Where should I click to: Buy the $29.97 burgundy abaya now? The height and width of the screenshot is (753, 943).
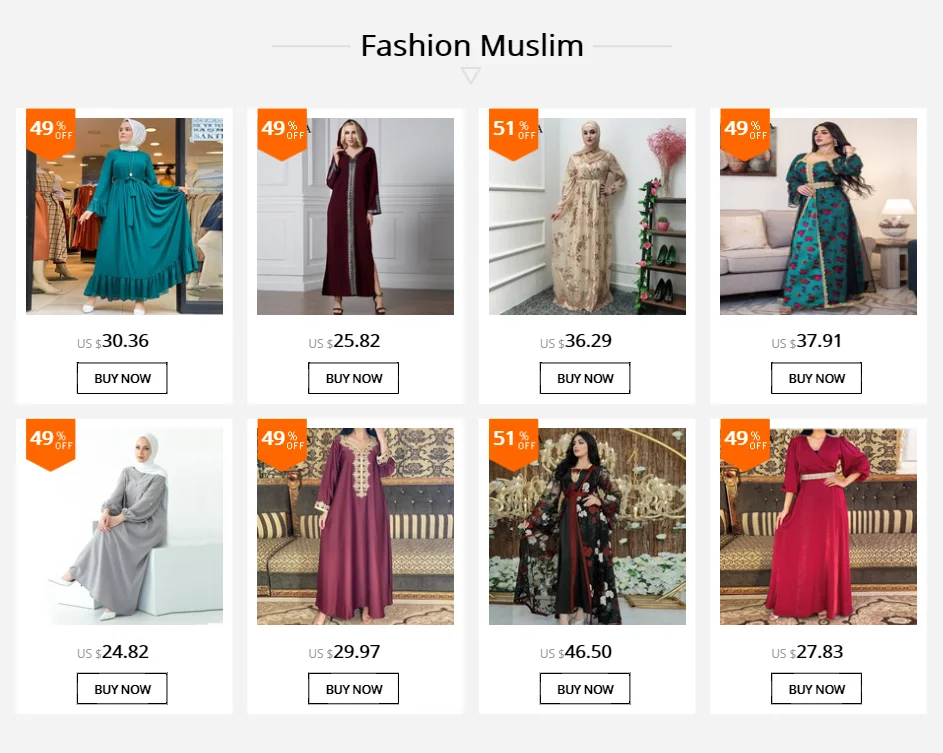pyautogui.click(x=354, y=689)
